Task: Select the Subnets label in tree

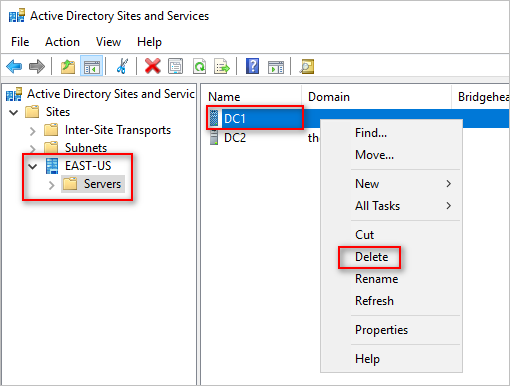Action: (86, 147)
